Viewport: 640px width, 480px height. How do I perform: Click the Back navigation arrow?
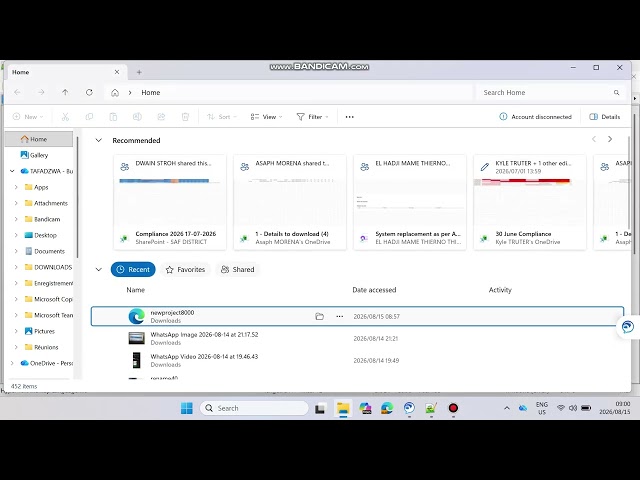(x=17, y=93)
